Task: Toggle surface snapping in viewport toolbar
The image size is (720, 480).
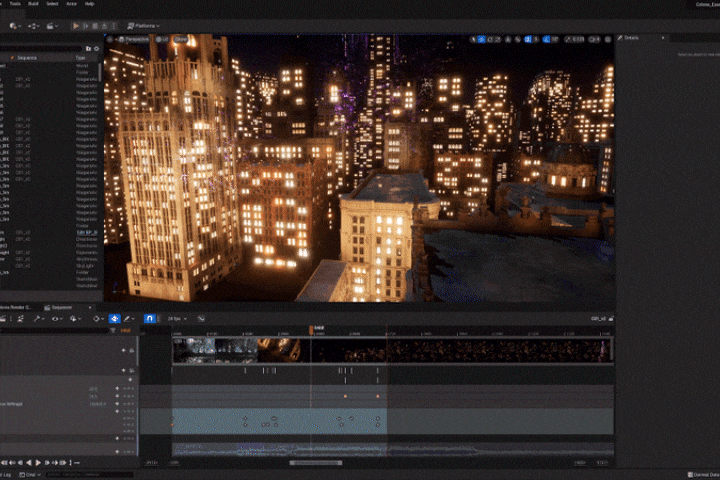Action: [x=518, y=40]
